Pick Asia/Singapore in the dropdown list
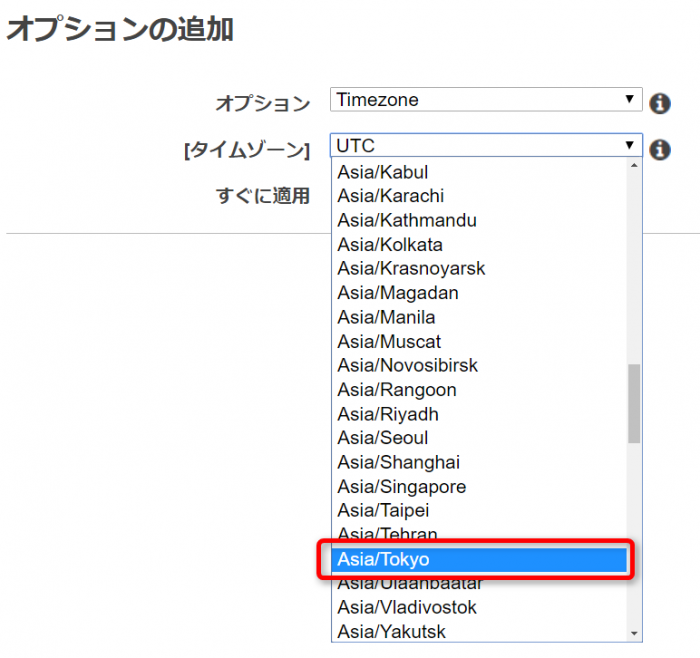Viewport: 700px width, 658px height. pyautogui.click(x=479, y=487)
